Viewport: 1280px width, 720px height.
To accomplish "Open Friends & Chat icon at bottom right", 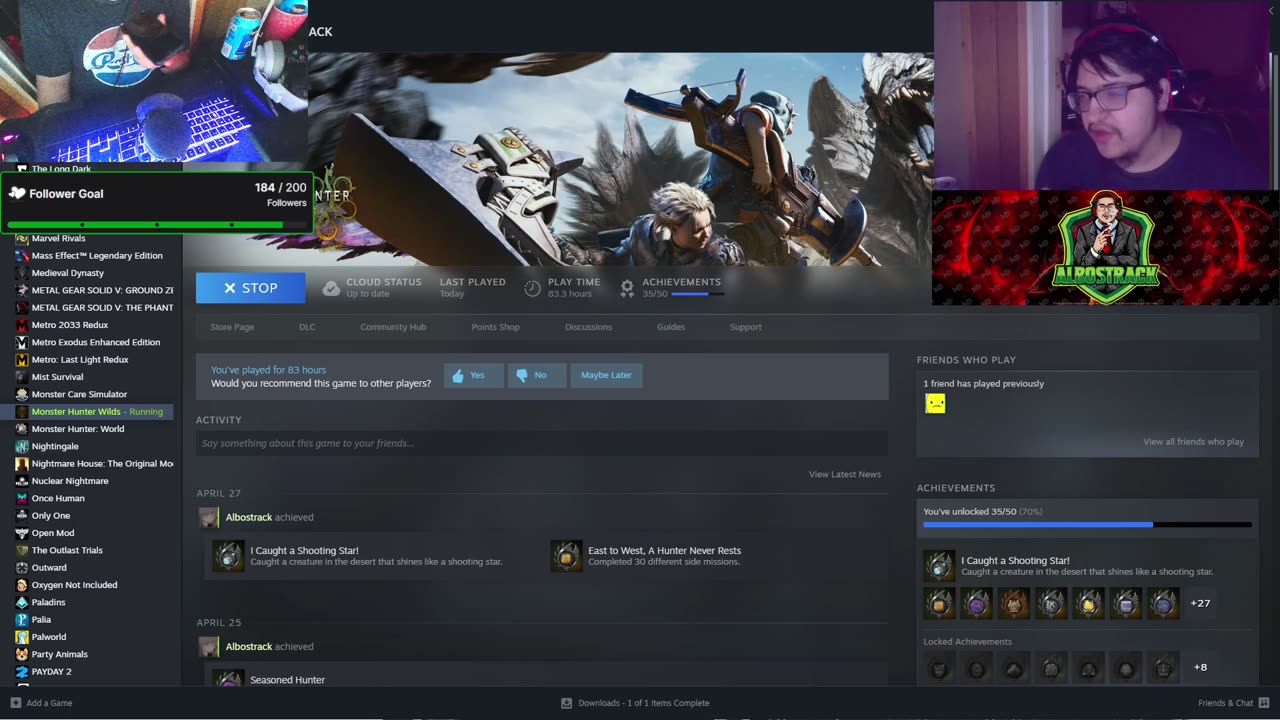I will point(1265,703).
